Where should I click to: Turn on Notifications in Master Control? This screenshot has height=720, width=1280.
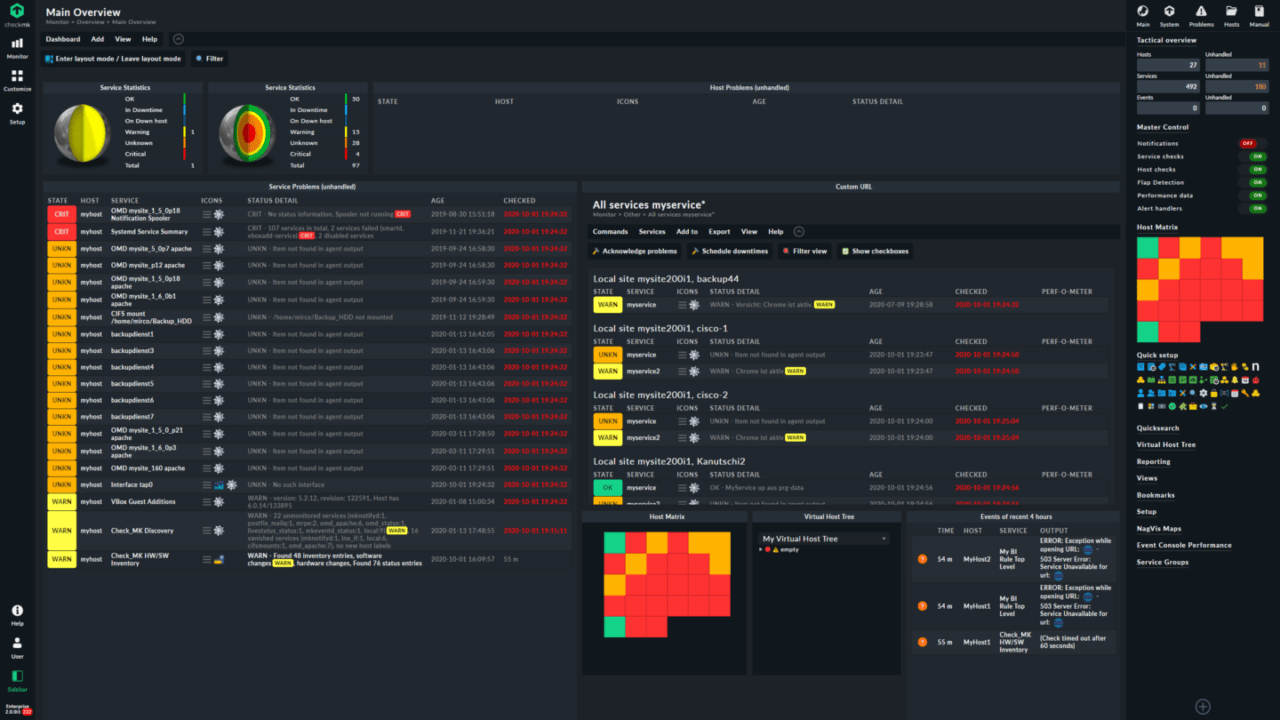pyautogui.click(x=1253, y=144)
